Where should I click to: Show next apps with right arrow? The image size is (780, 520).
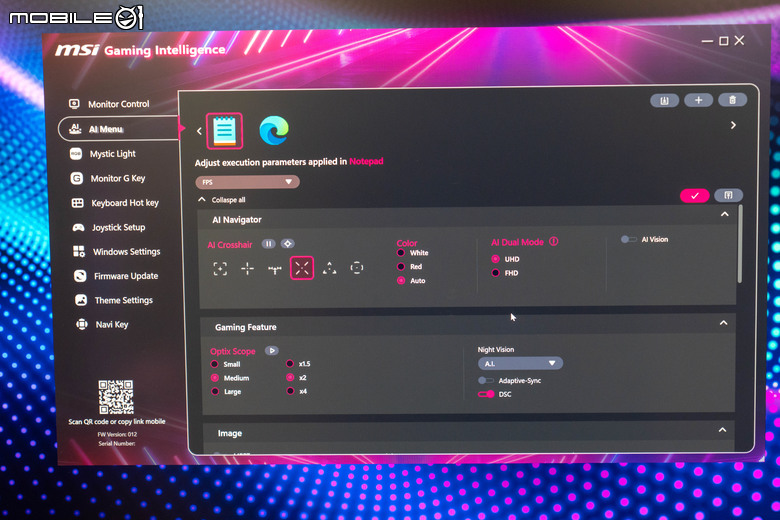733,125
